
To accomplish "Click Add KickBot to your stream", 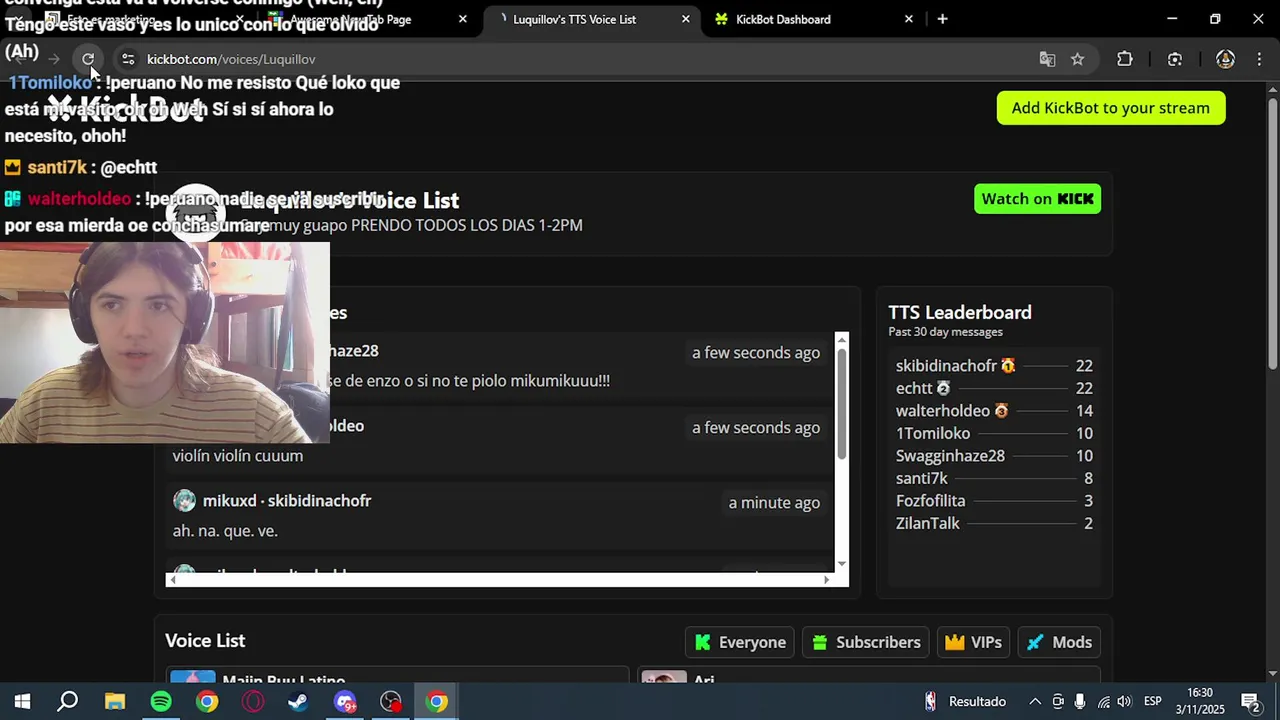I will (1110, 108).
